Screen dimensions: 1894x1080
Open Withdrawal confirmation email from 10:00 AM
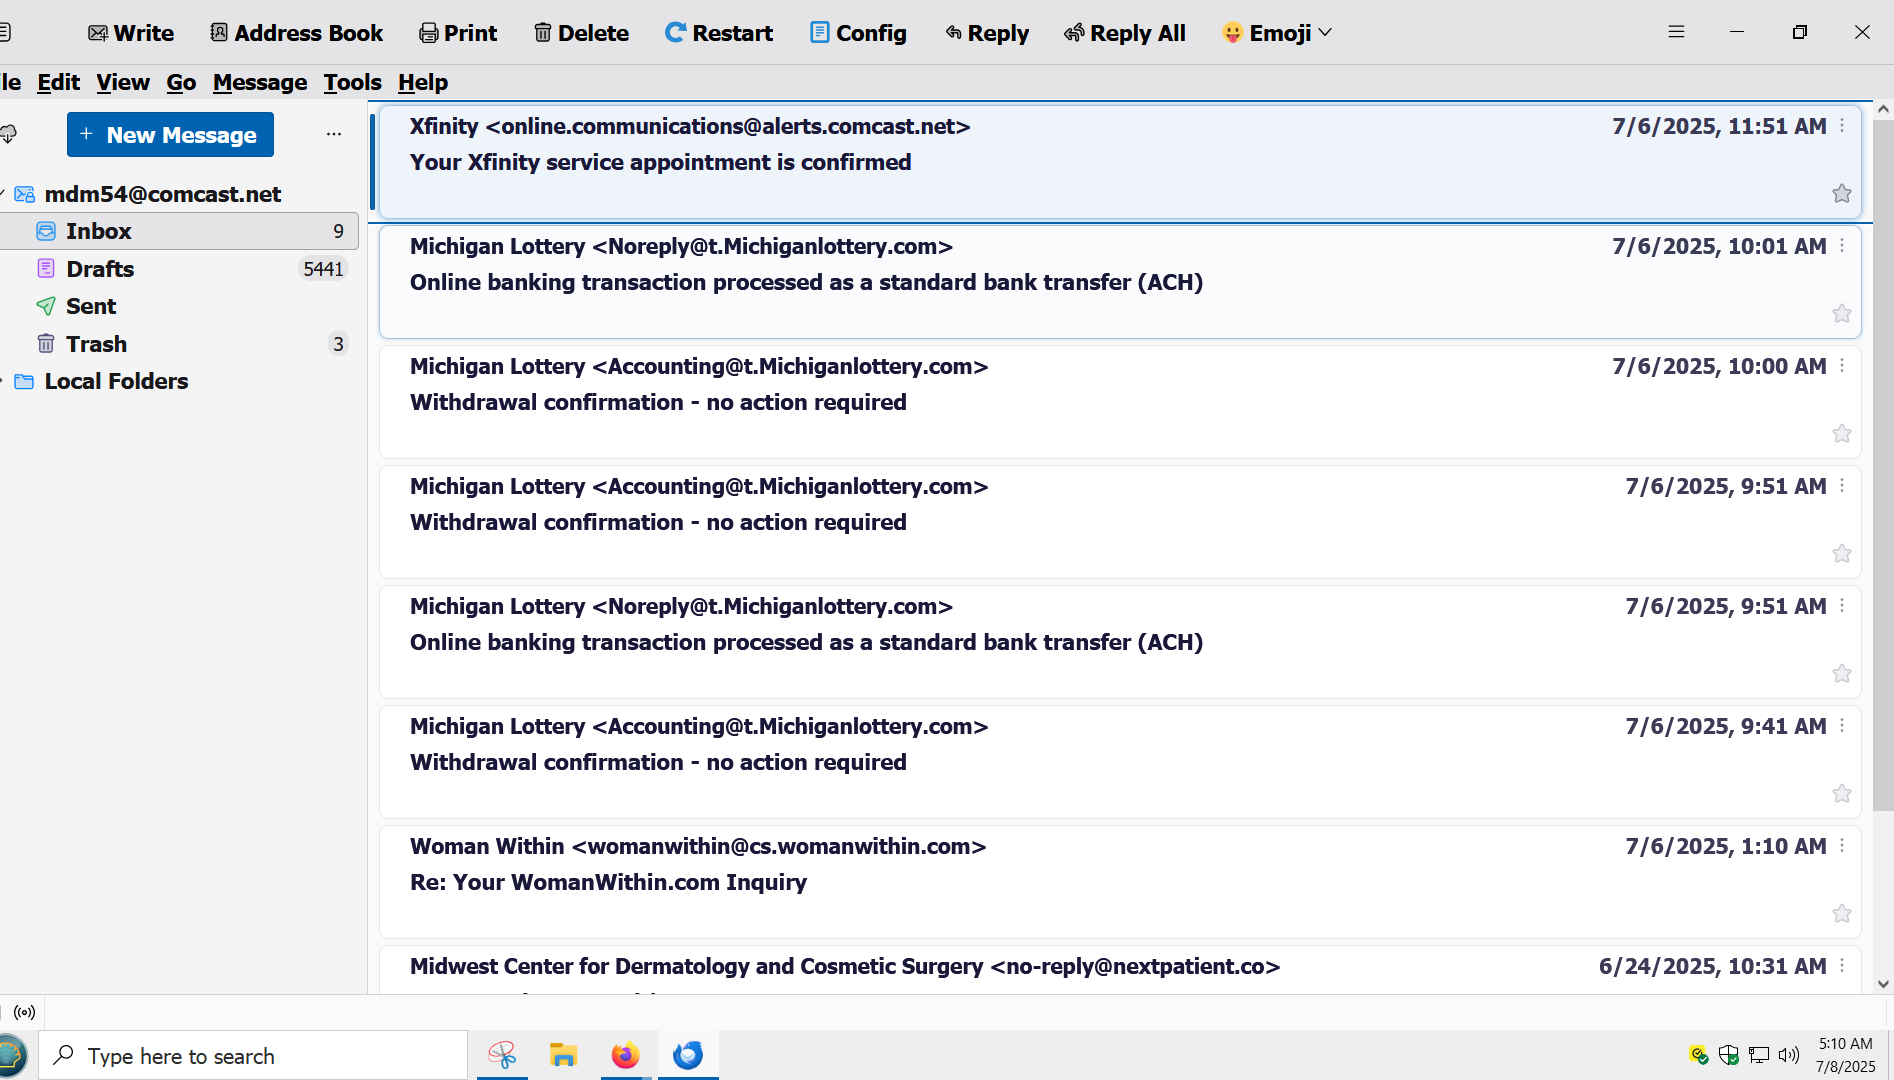tap(1120, 402)
